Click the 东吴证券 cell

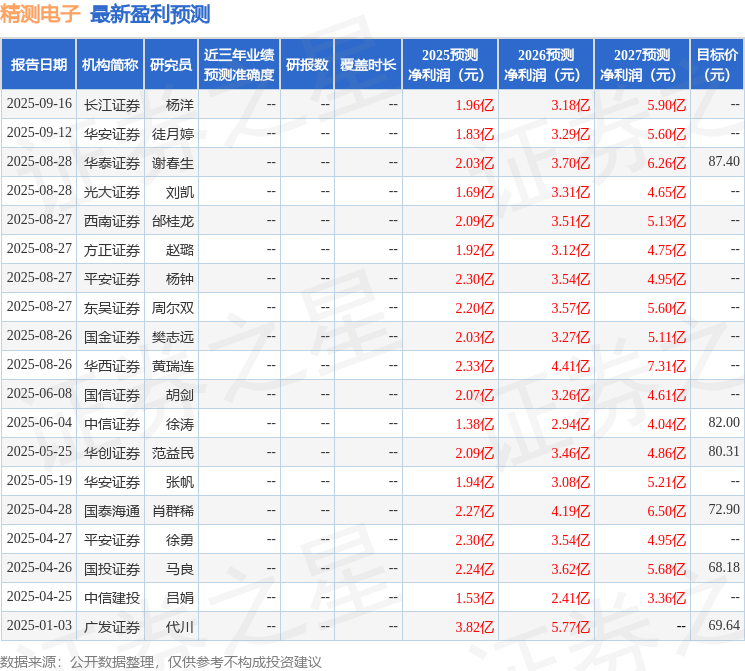pos(112,308)
